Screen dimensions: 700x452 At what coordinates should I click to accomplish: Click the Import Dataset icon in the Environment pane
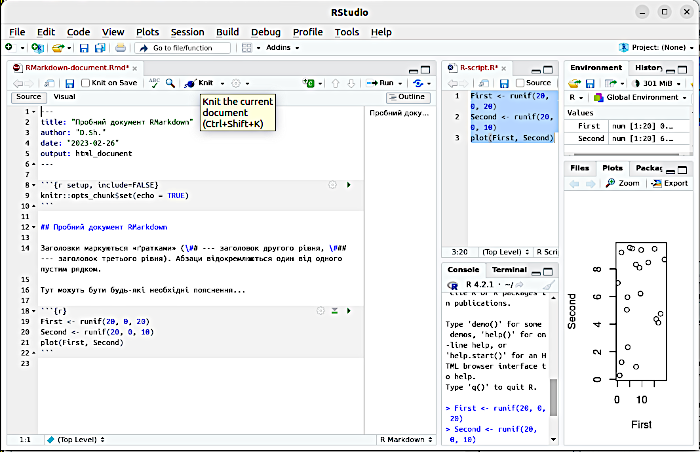(610, 83)
